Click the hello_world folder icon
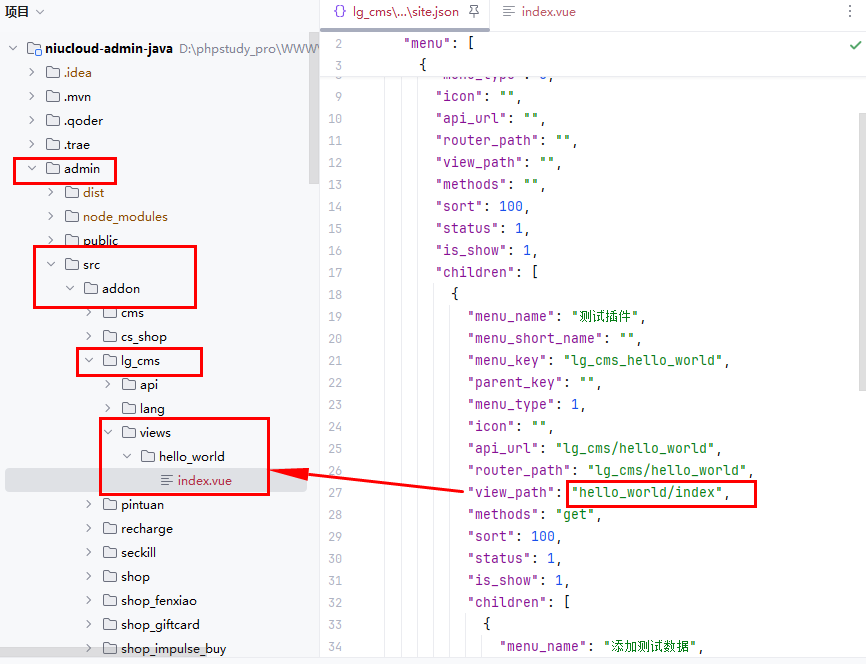866x664 pixels. click(x=148, y=457)
